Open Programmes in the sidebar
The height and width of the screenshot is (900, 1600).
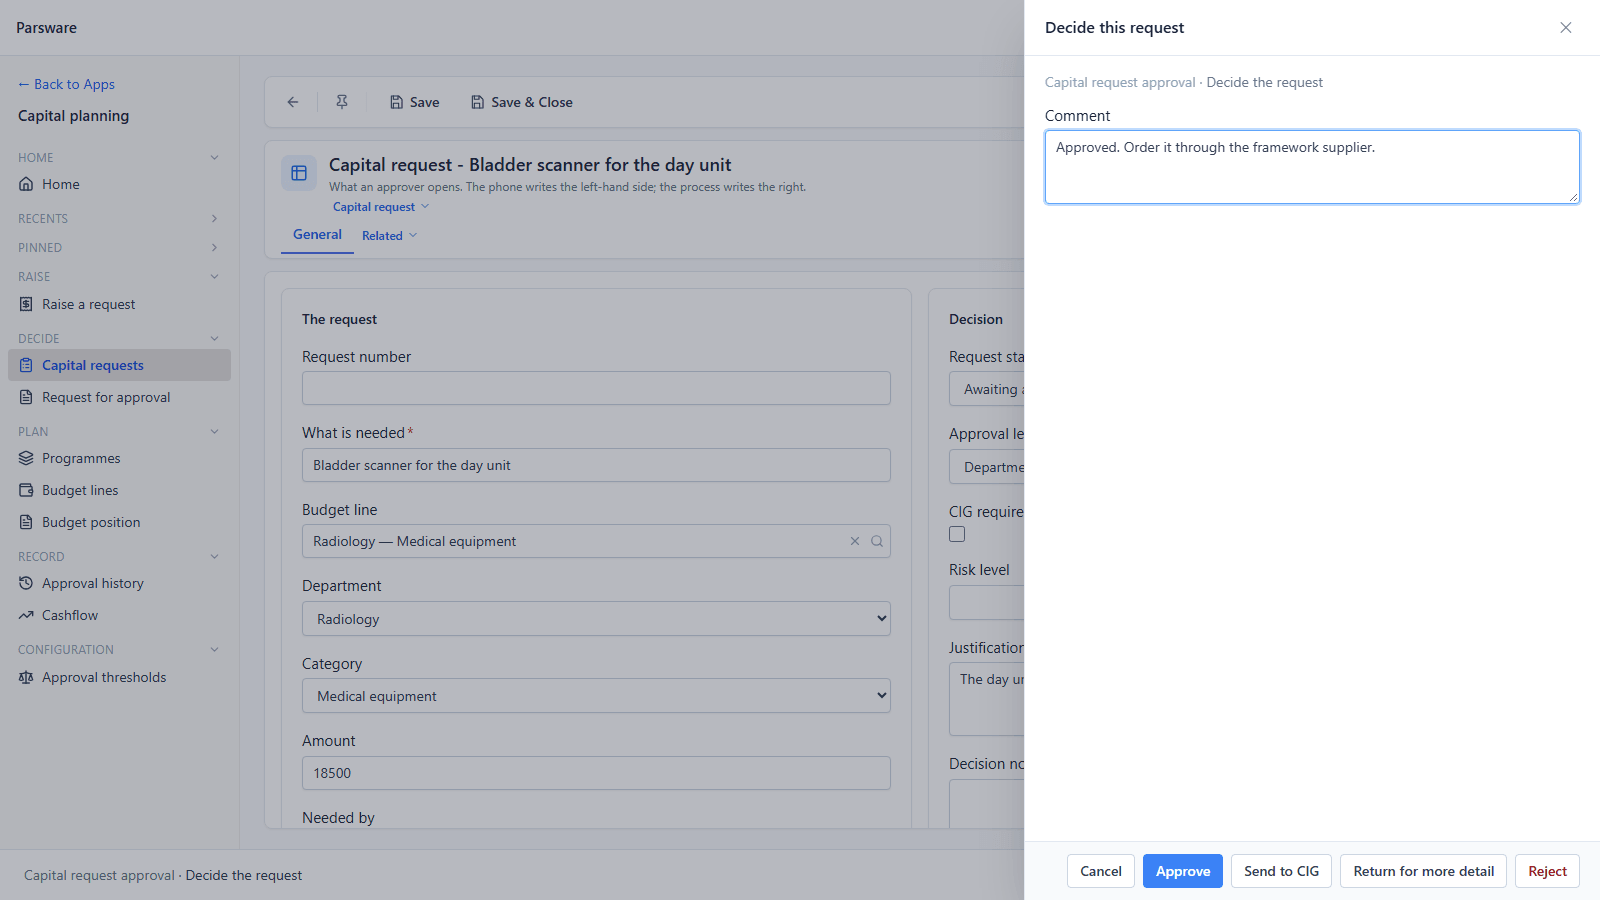[x=119, y=458]
